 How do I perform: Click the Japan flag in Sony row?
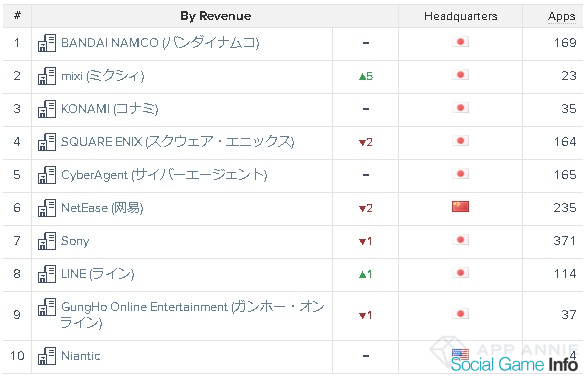[x=460, y=240]
